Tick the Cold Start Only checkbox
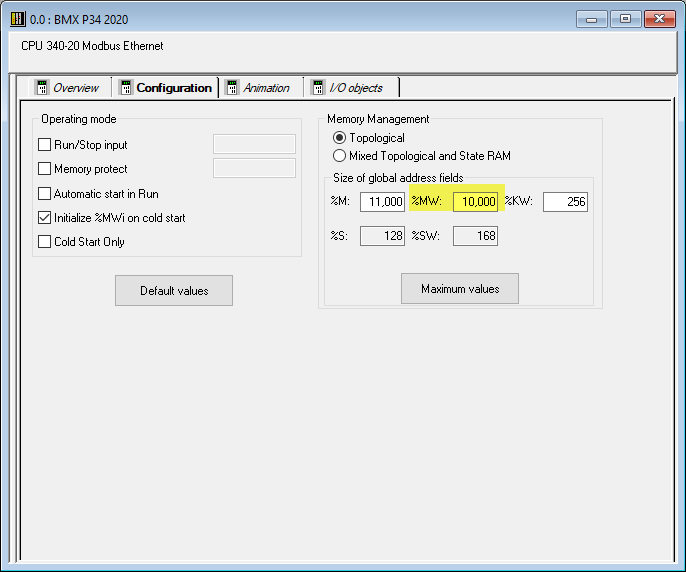Screen dimensions: 686x572 coord(44,242)
